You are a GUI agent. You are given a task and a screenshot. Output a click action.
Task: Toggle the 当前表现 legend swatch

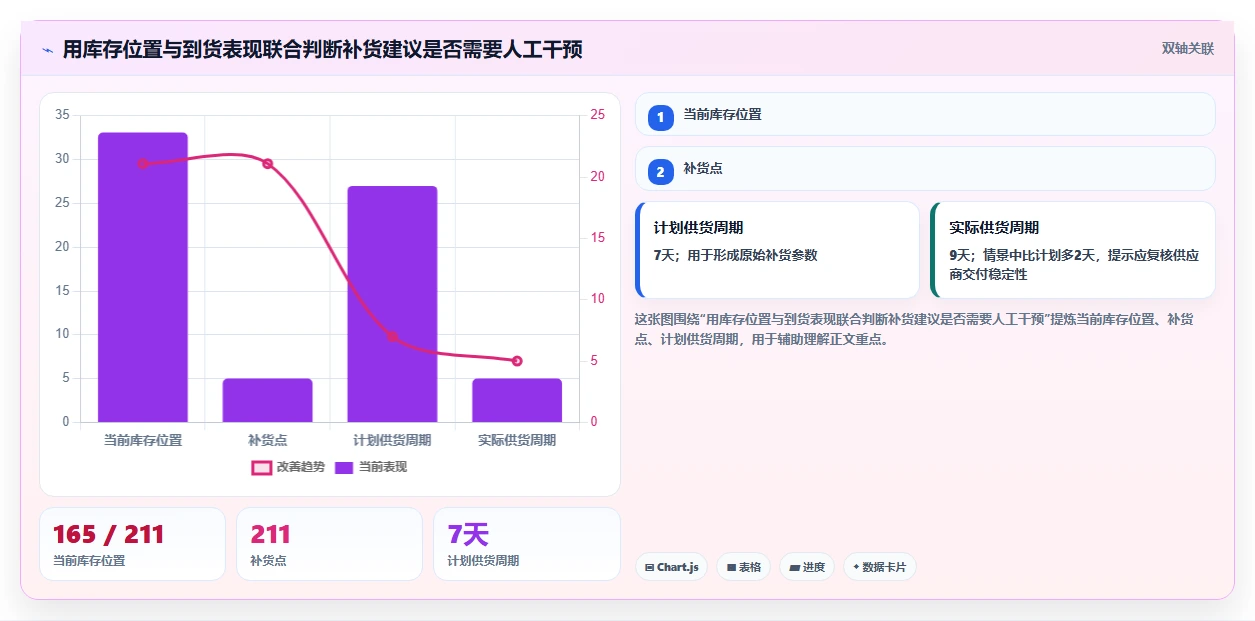(x=344, y=467)
